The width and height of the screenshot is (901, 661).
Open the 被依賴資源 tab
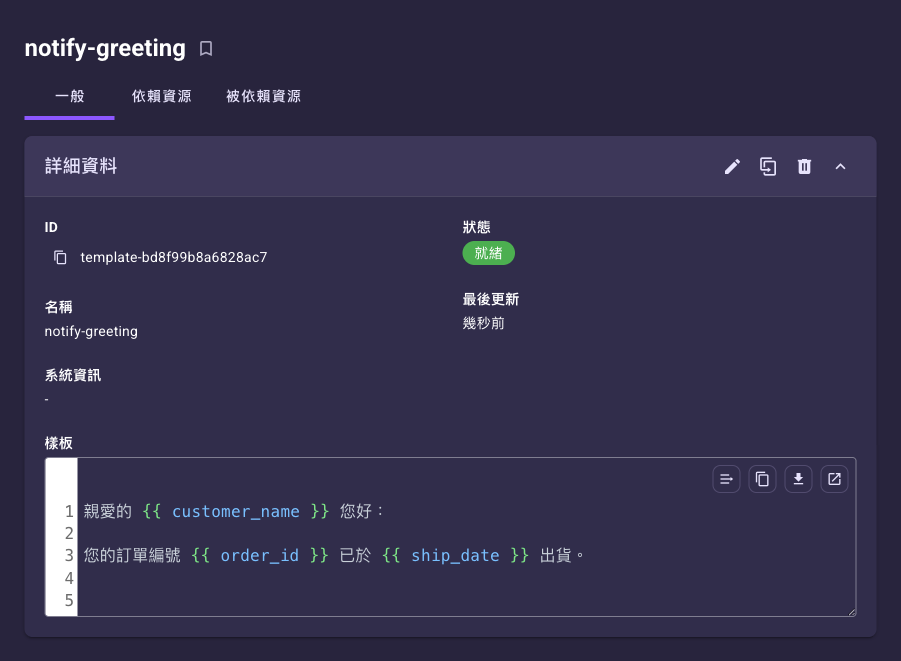(x=264, y=96)
